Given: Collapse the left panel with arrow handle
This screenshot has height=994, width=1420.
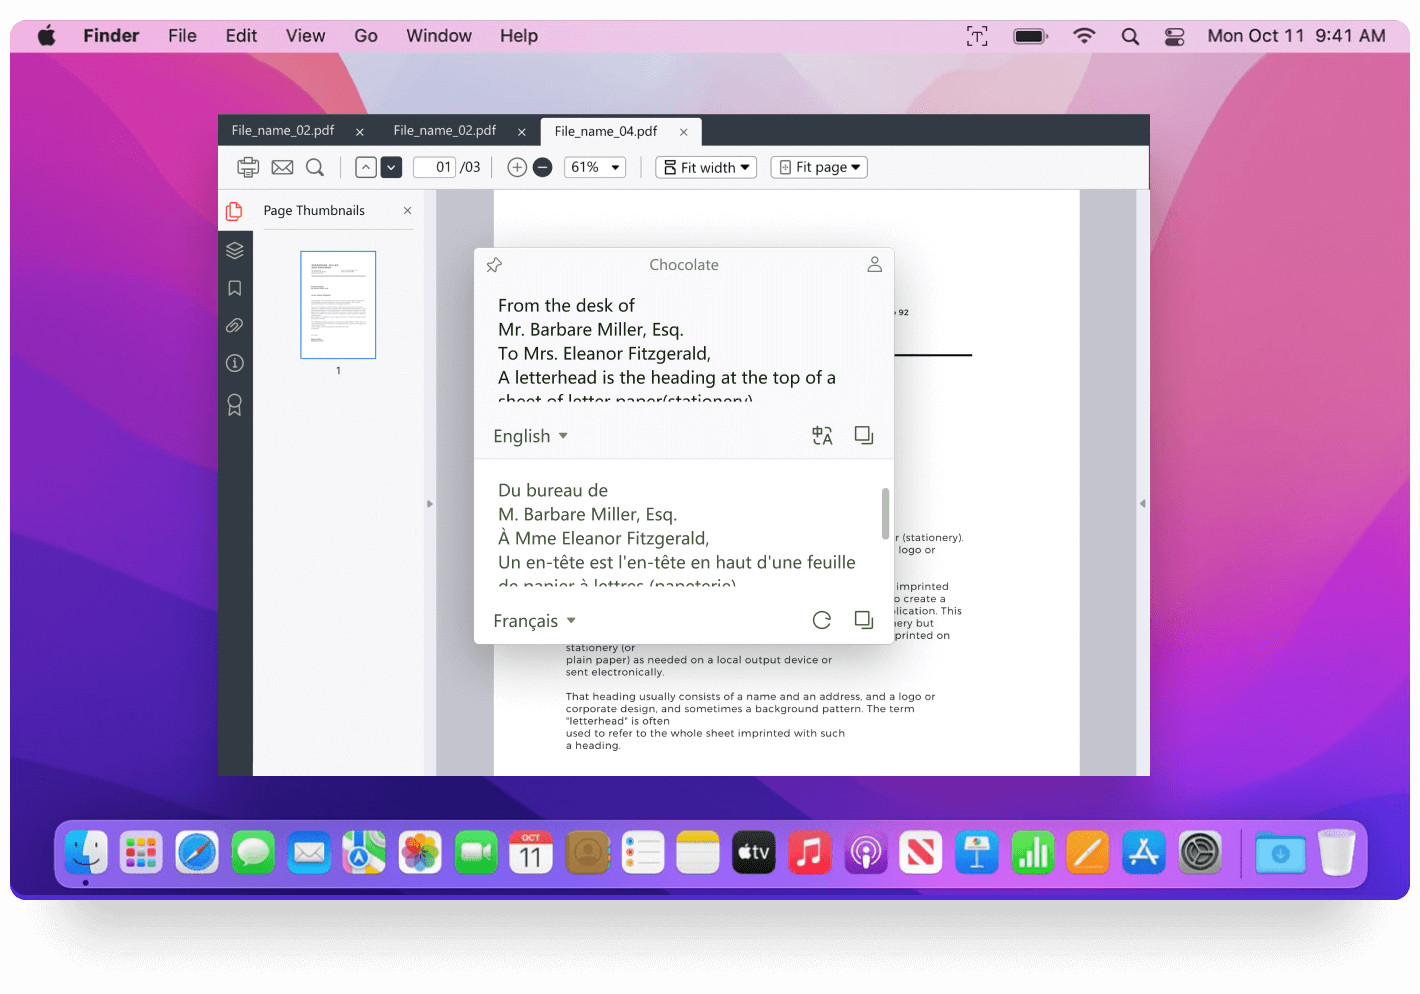Looking at the screenshot, I should pos(430,504).
